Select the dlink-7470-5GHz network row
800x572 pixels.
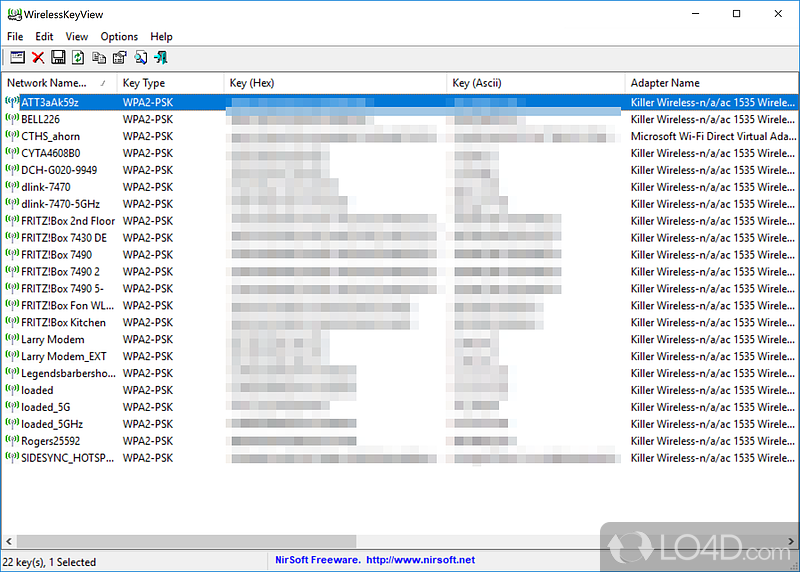pos(400,204)
